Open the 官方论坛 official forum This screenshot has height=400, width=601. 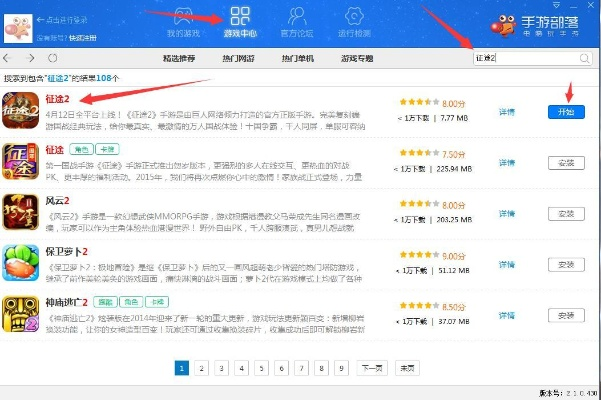coord(297,23)
